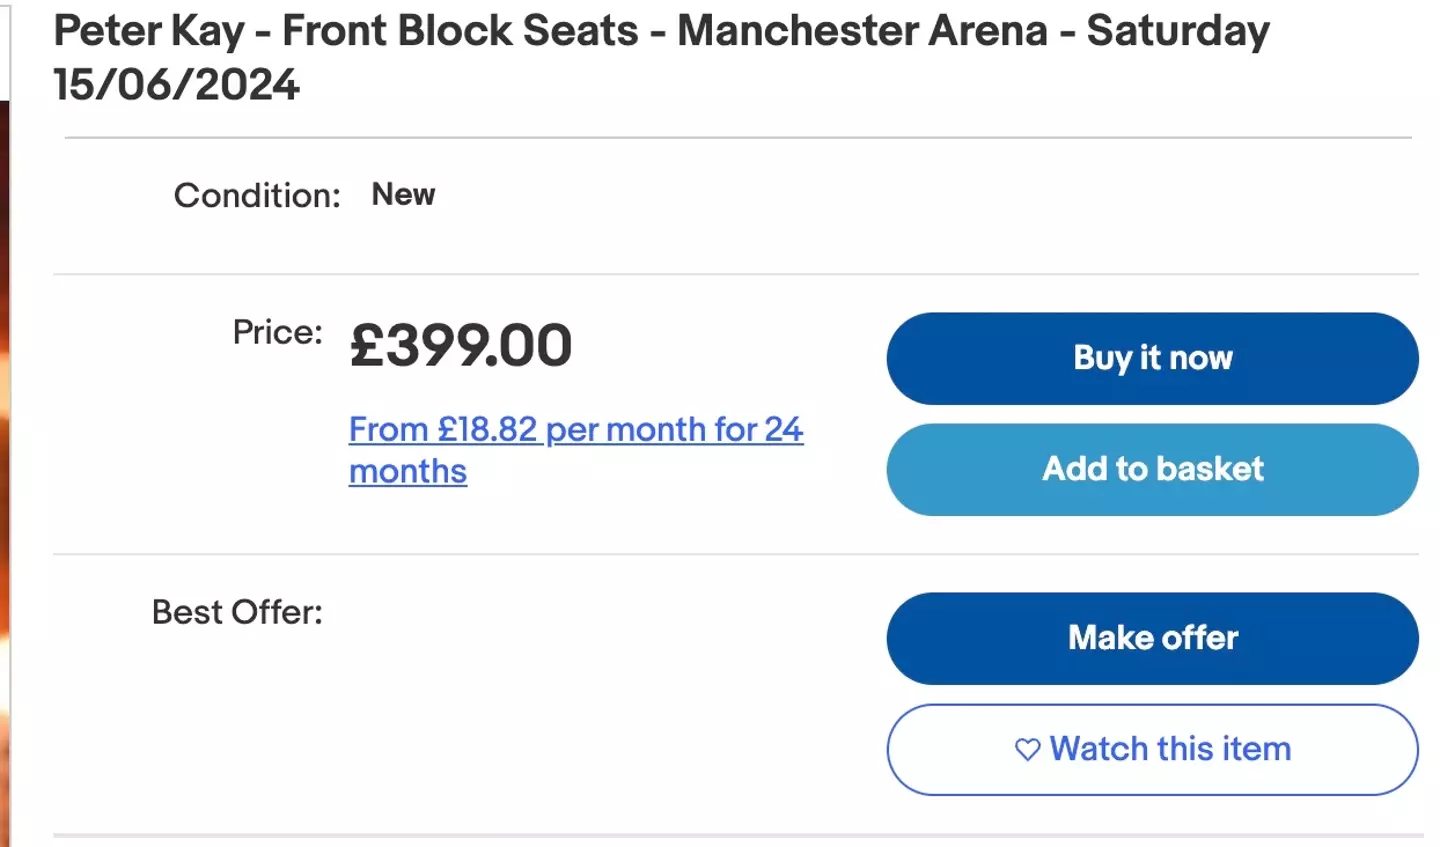Click 'Peter Kay' in the listing title
This screenshot has width=1440, height=847.
point(149,31)
